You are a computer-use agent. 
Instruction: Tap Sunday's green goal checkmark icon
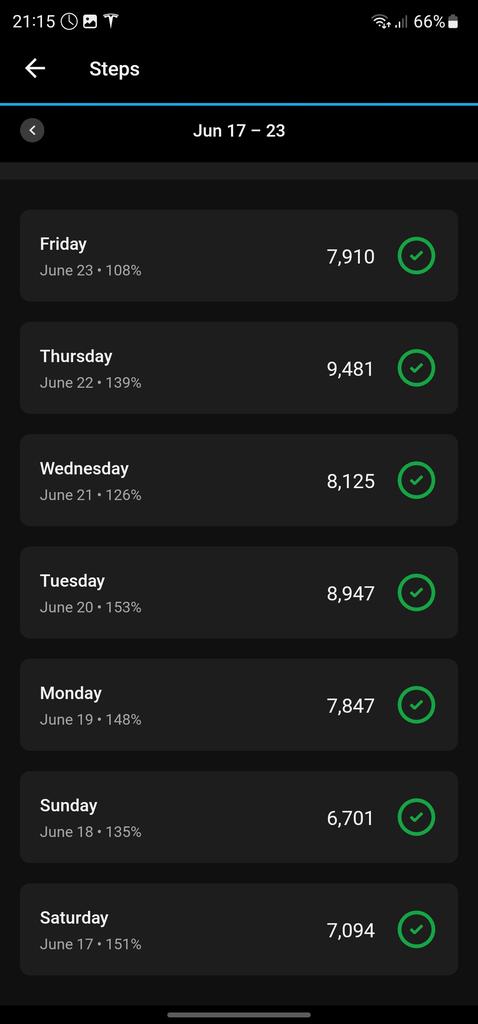pyautogui.click(x=416, y=817)
